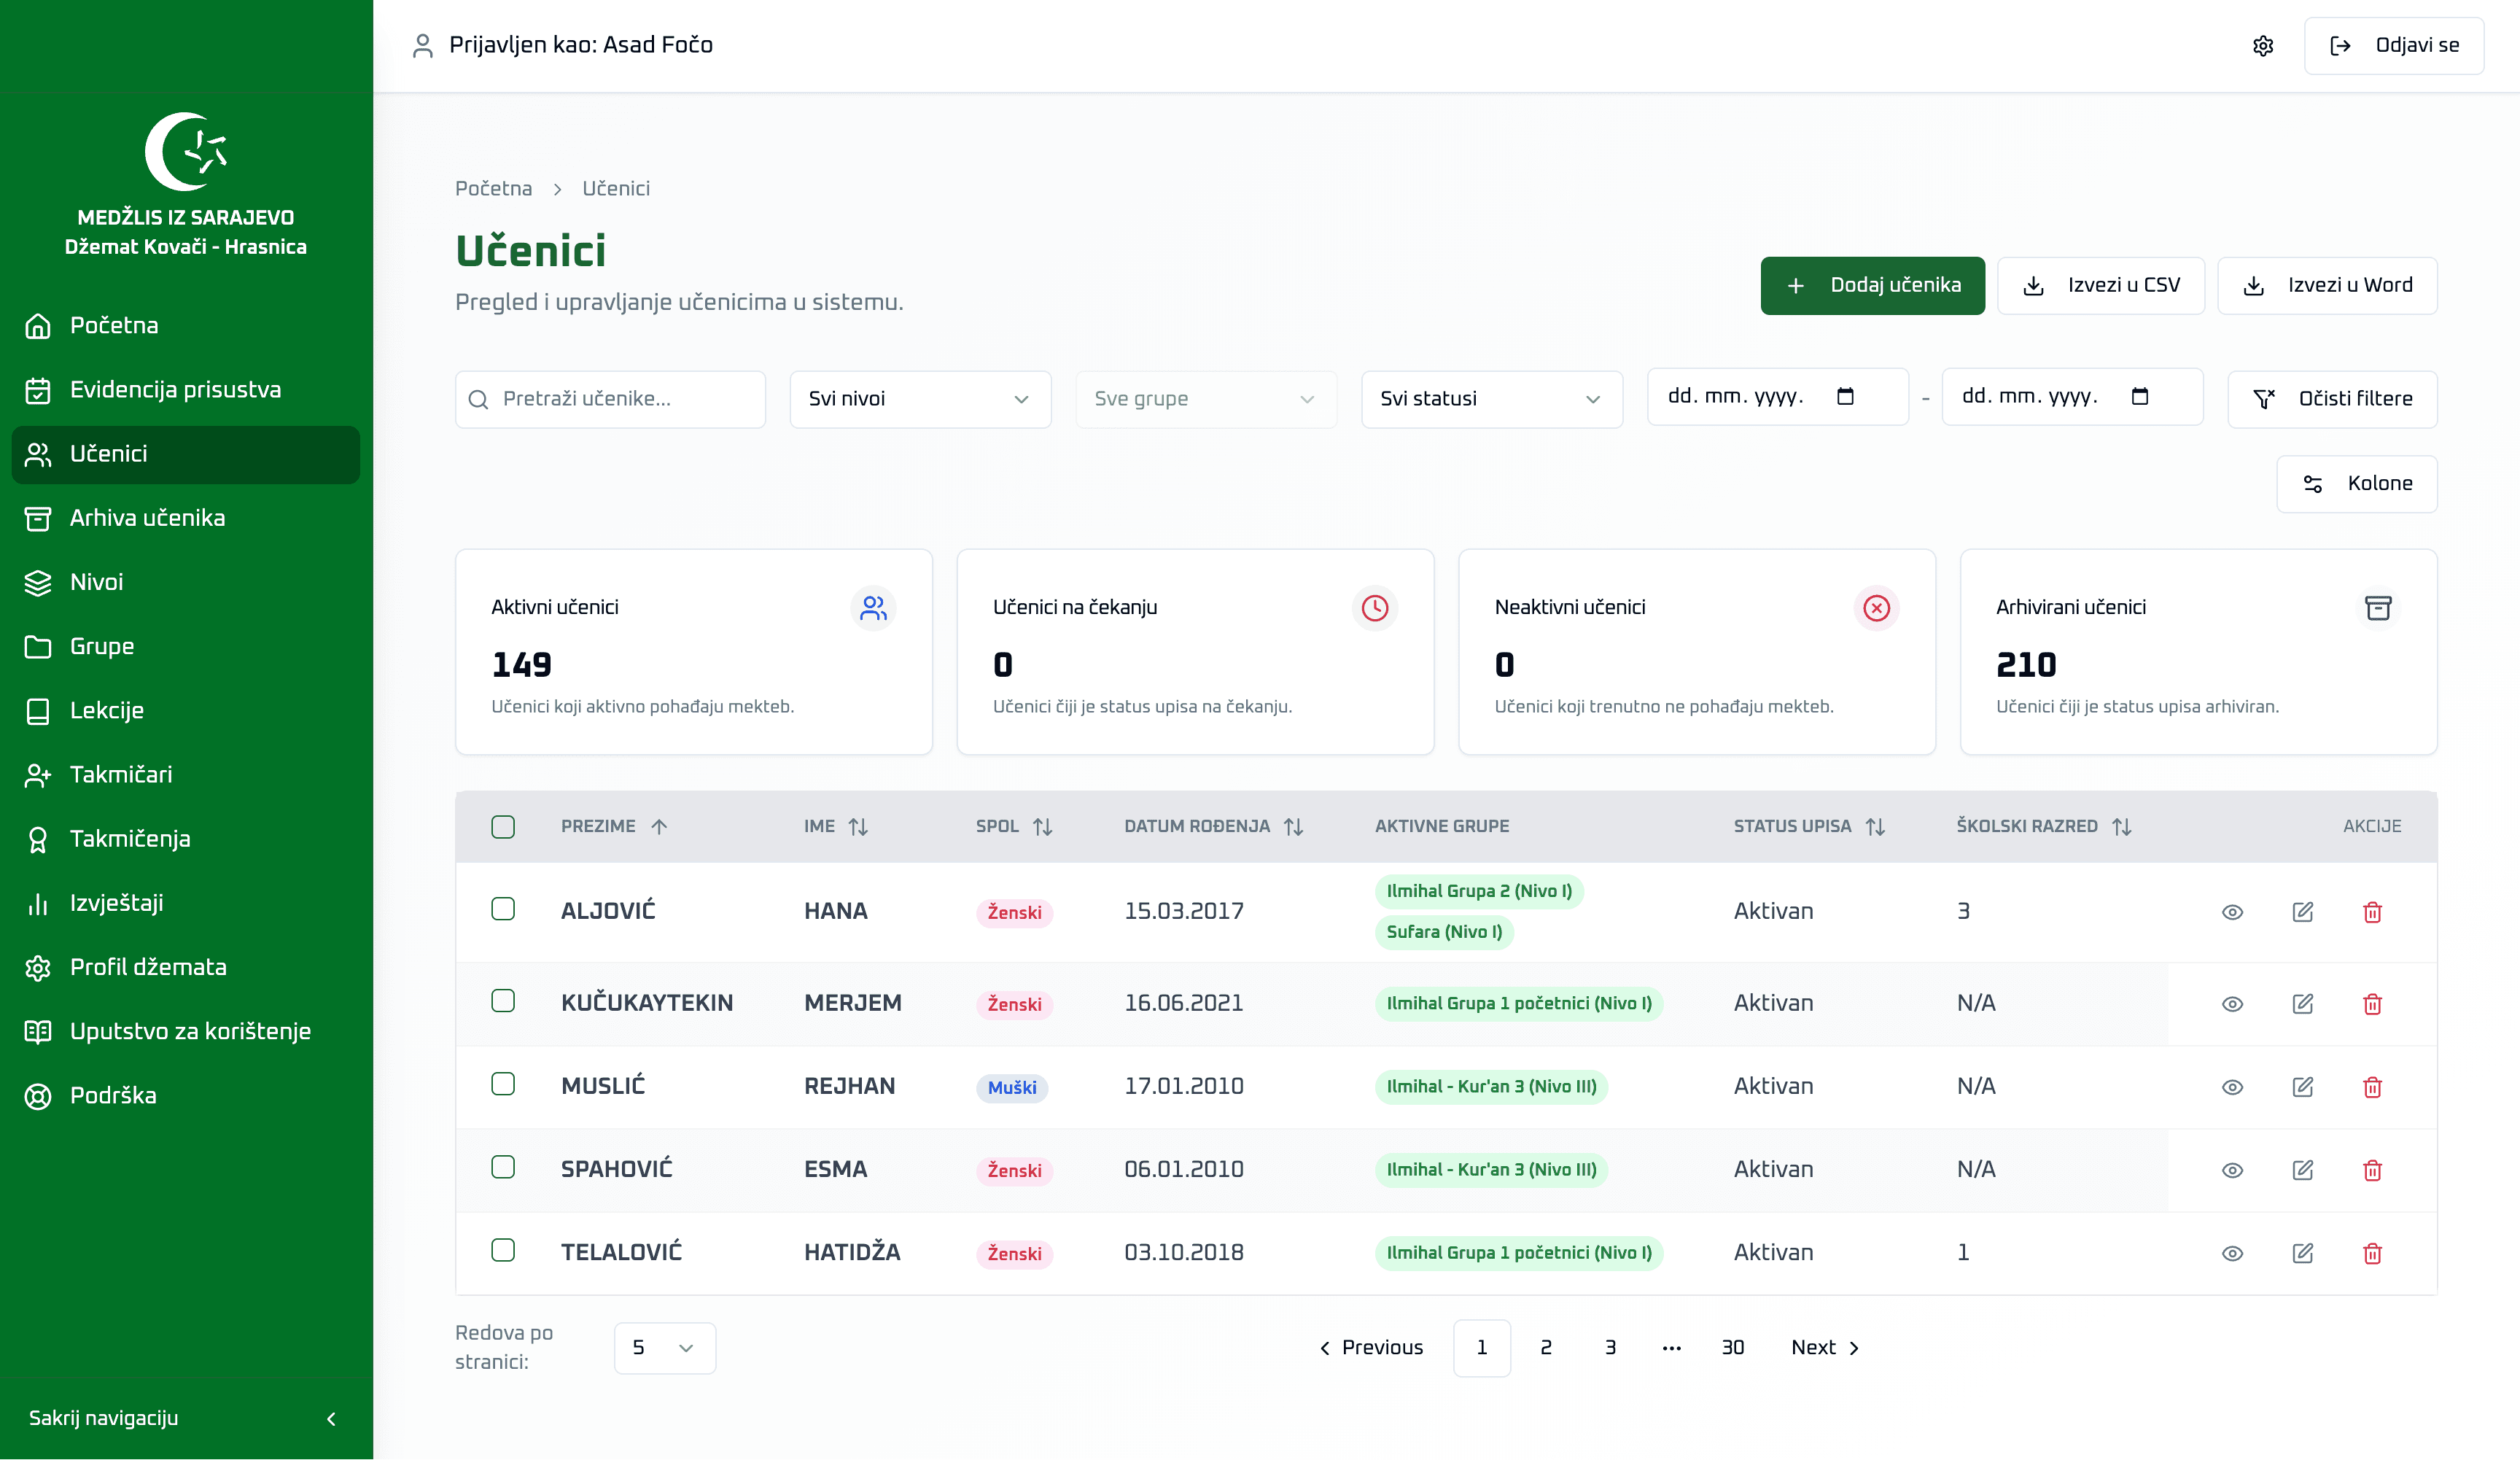This screenshot has width=2520, height=1460.
Task: Expand the Svi statusi filter dropdown
Action: (x=1490, y=399)
